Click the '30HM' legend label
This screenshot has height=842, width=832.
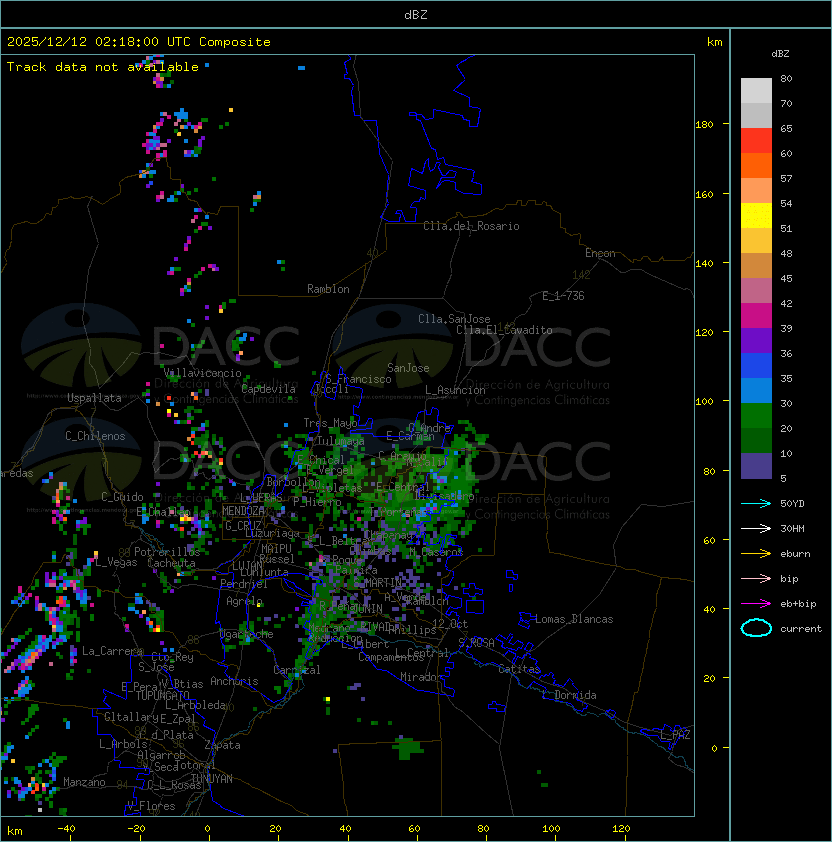click(792, 528)
